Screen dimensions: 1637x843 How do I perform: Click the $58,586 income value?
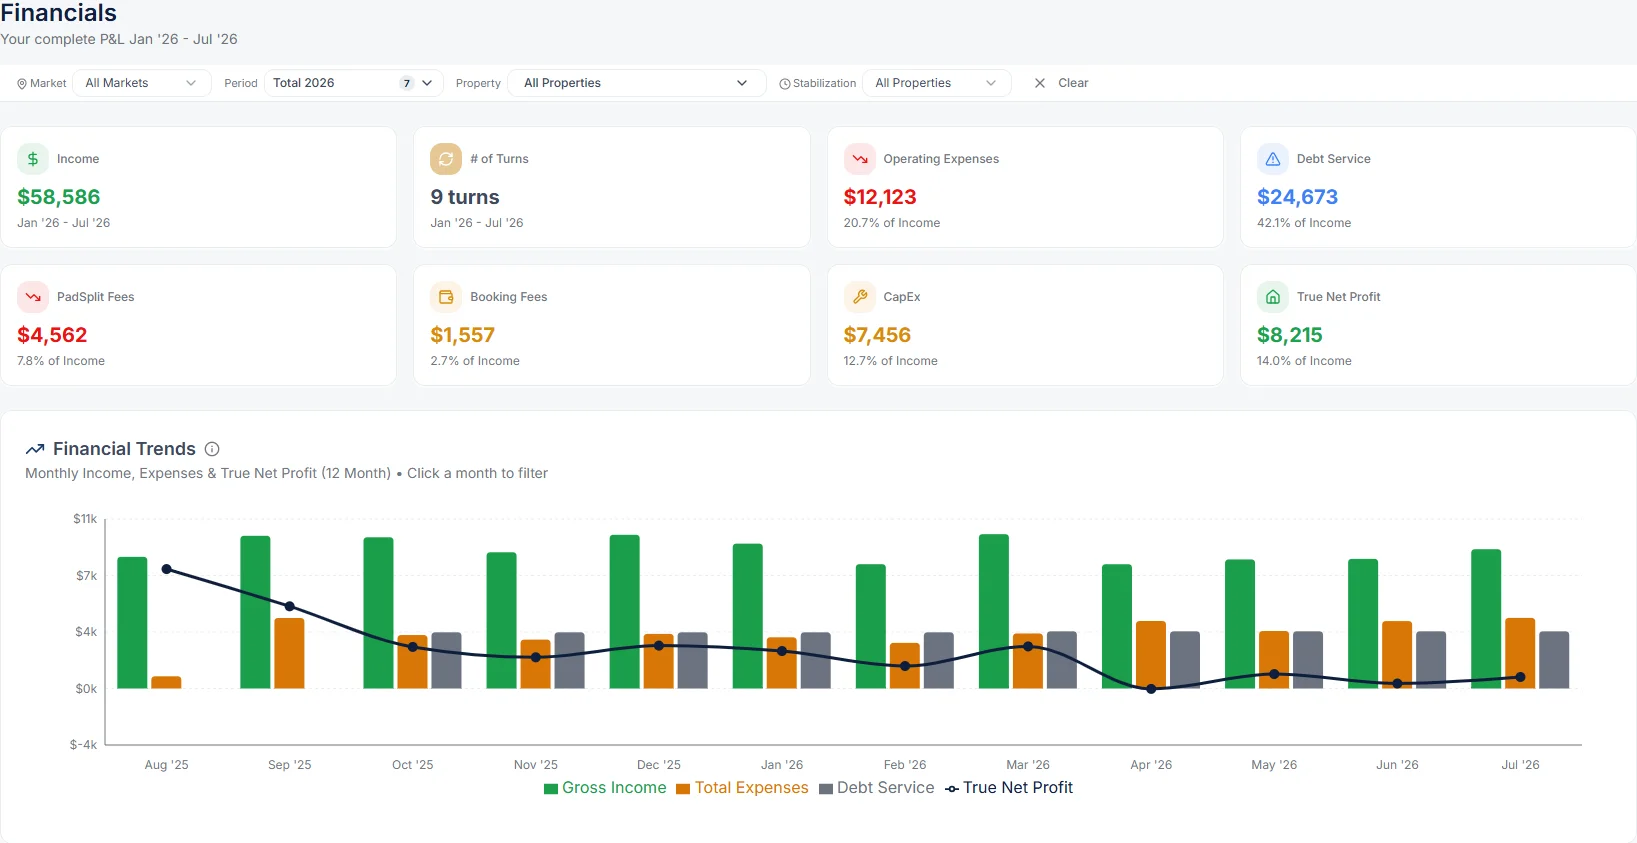[59, 197]
